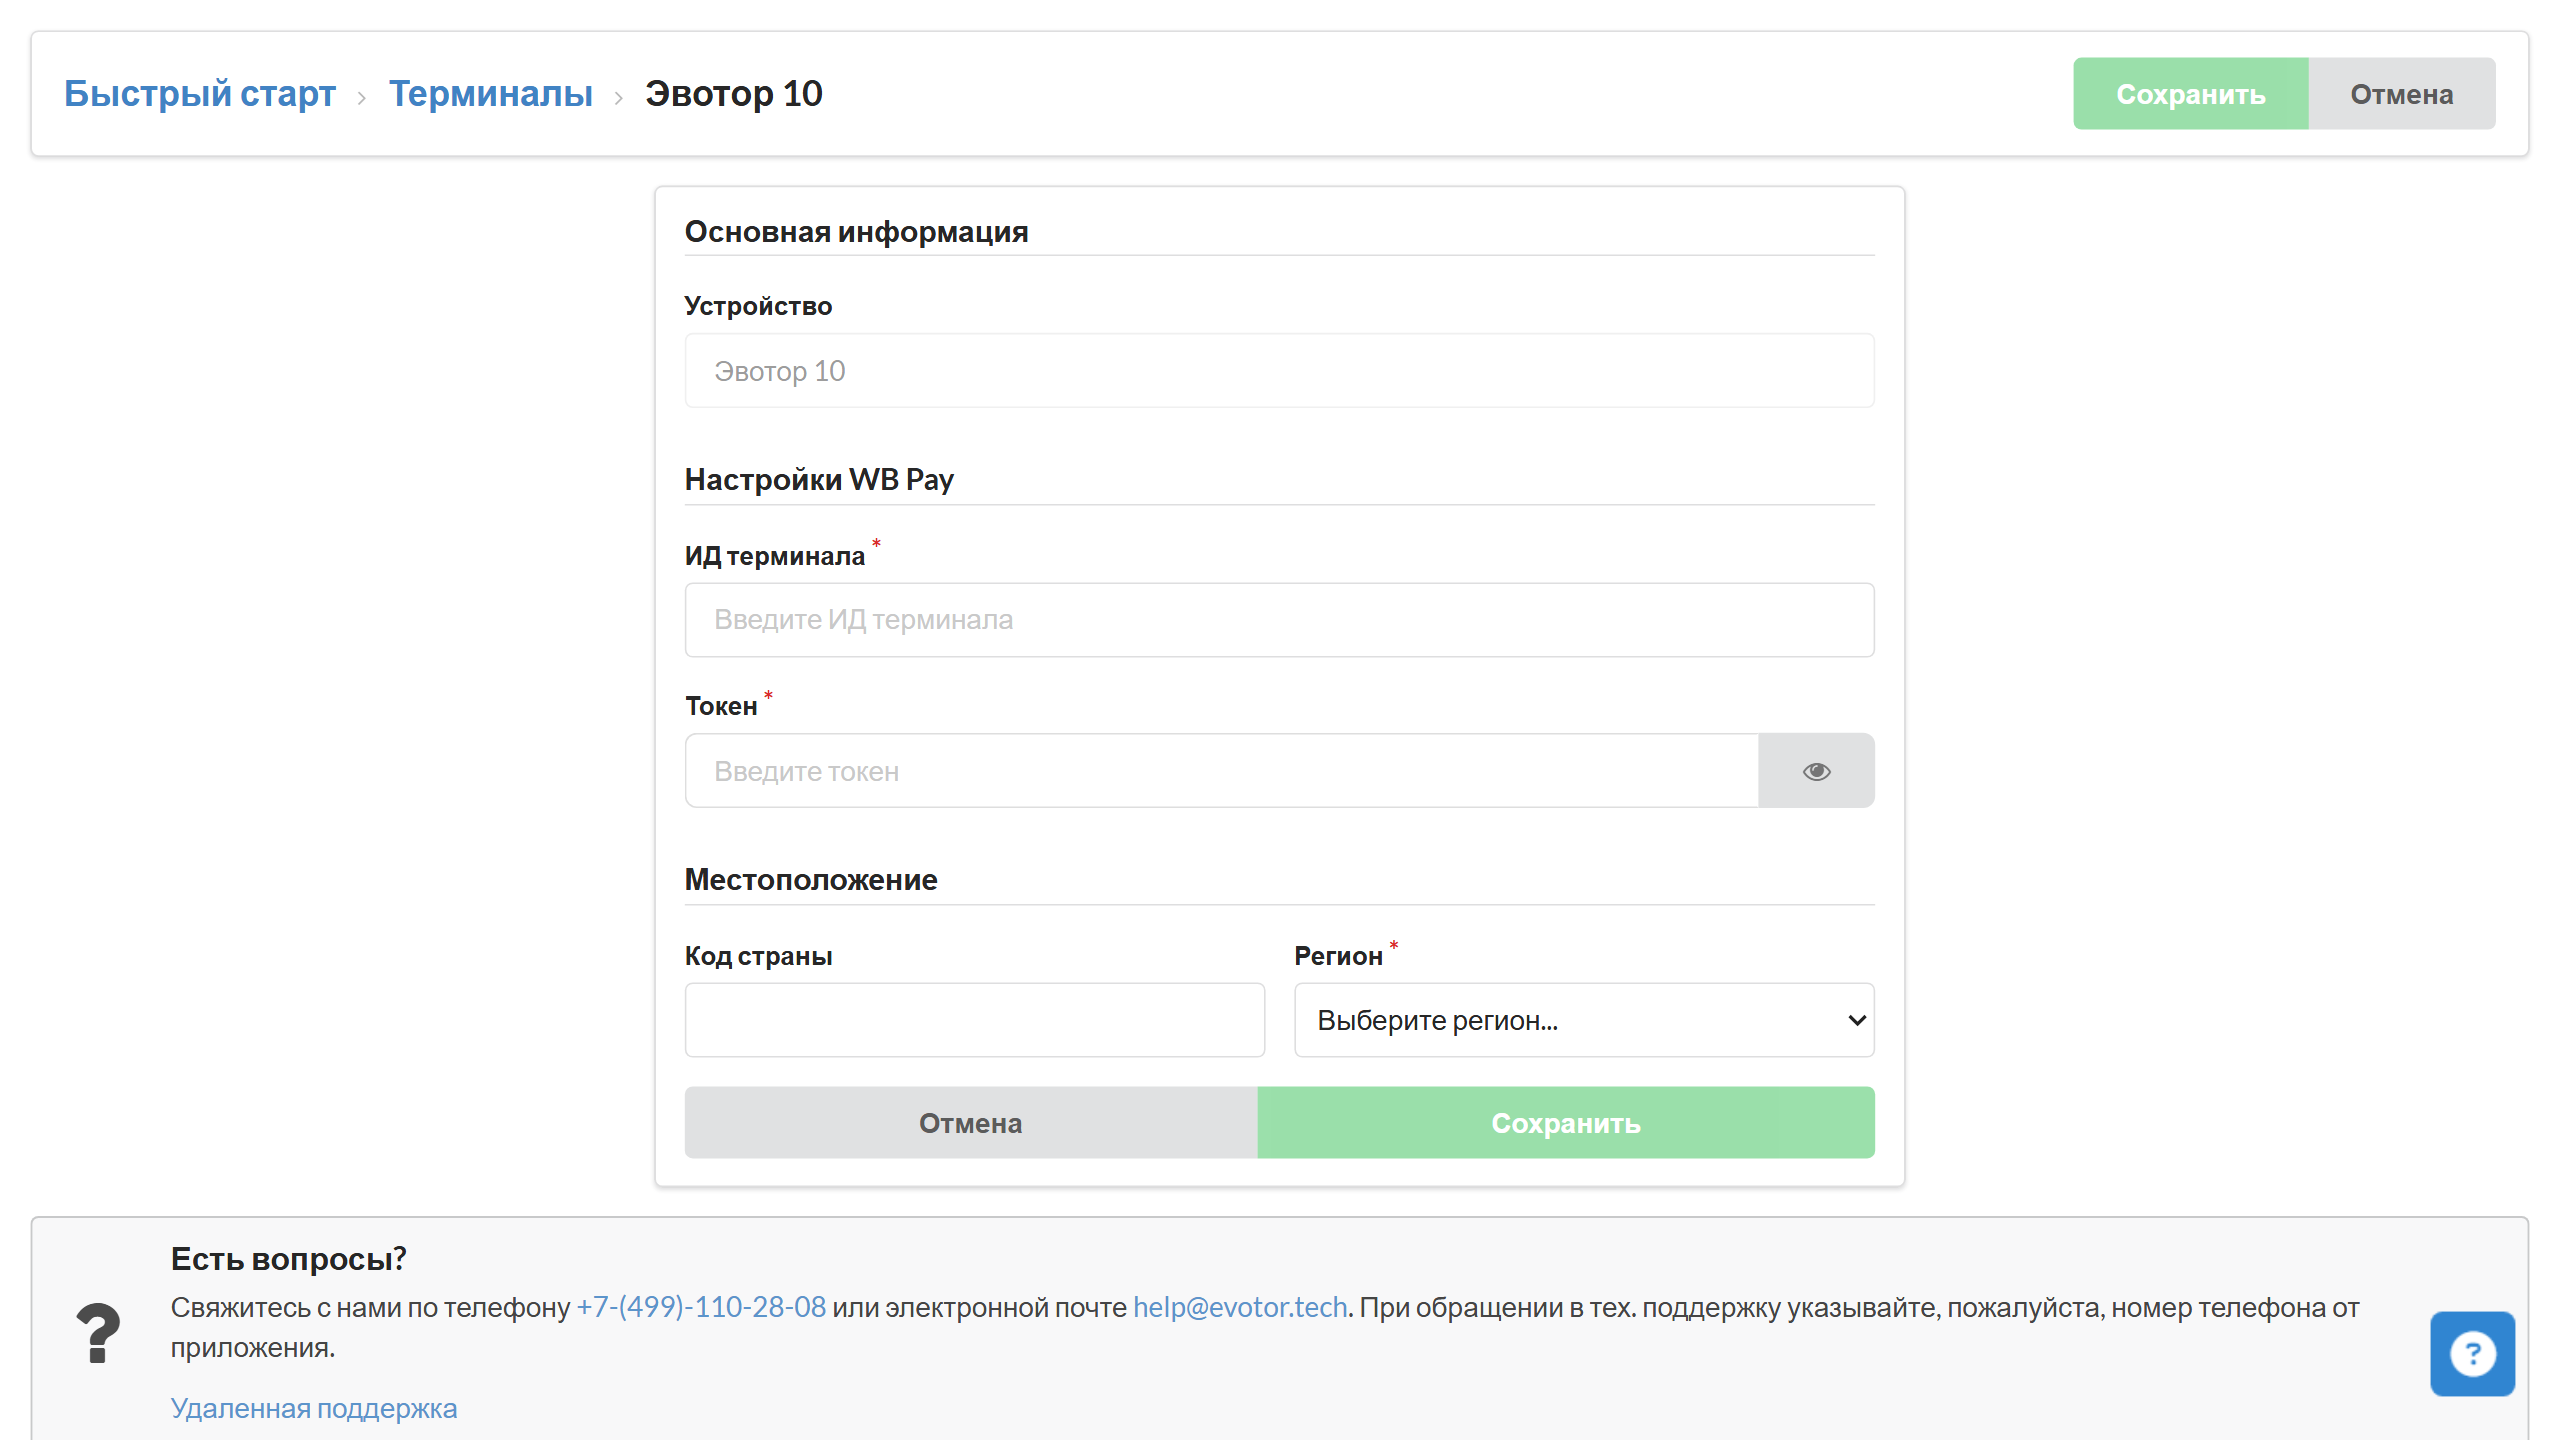Focus the 'Введите ИД терминала' input field
The width and height of the screenshot is (2560, 1440).
point(1280,620)
